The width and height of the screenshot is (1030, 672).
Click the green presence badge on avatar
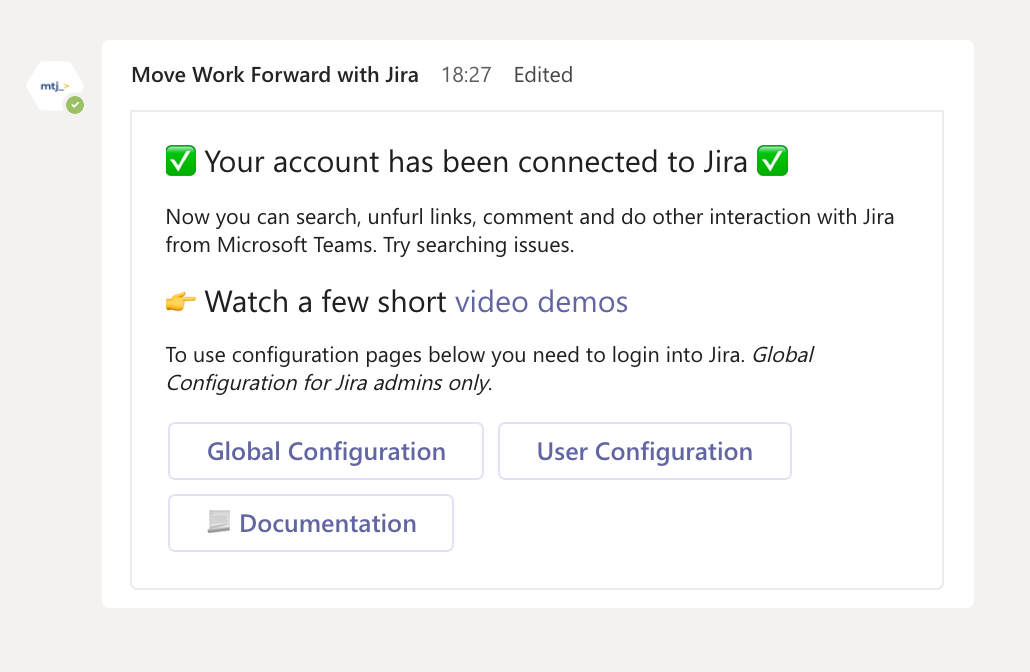[x=75, y=105]
